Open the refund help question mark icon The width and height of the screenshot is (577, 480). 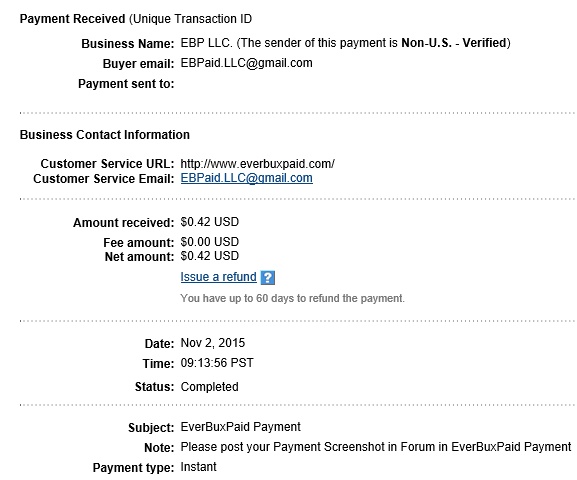point(268,278)
